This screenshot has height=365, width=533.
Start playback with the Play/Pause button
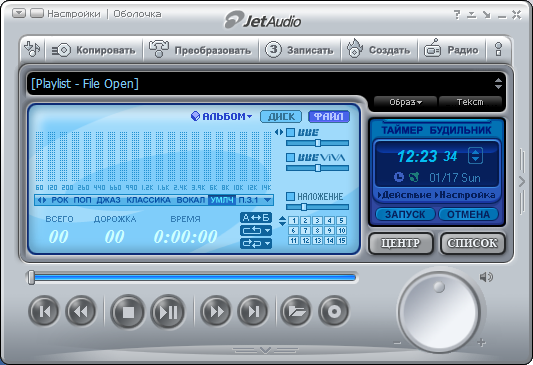pos(168,312)
